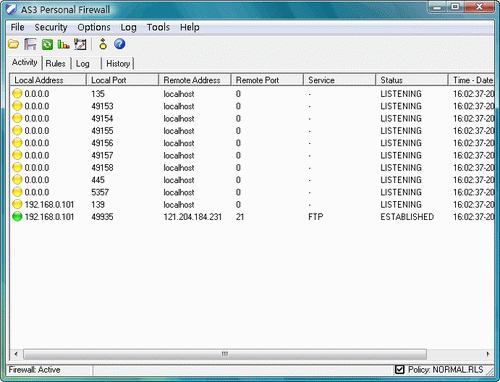
Task: Click yellow status icon for port 49153
Action: [x=17, y=106]
